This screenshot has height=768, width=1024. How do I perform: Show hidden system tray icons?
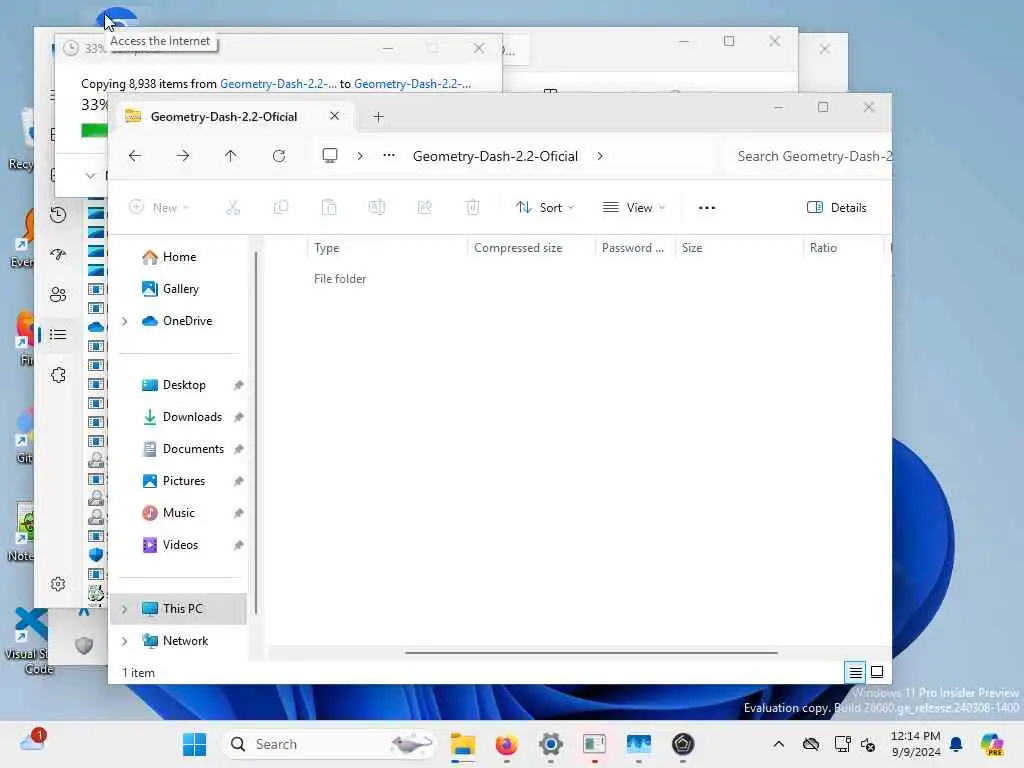pos(778,744)
